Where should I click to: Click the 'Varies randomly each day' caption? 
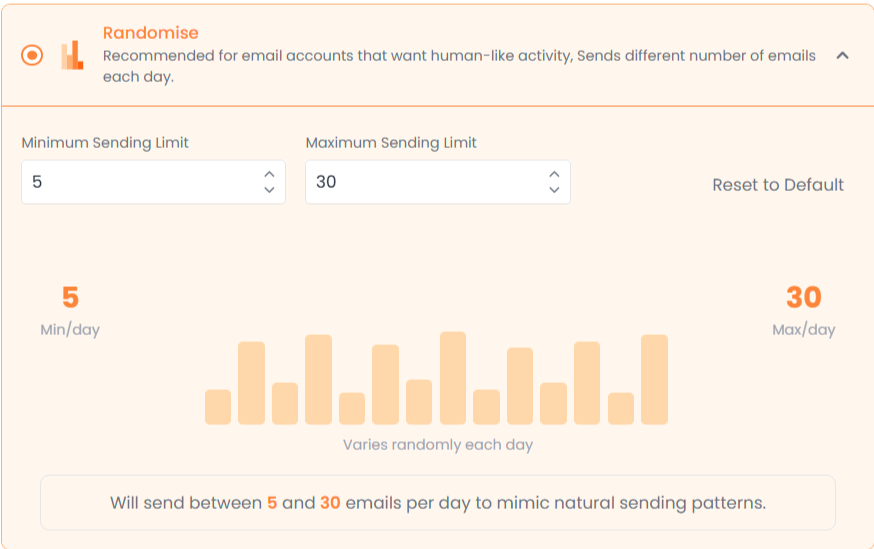click(x=437, y=444)
